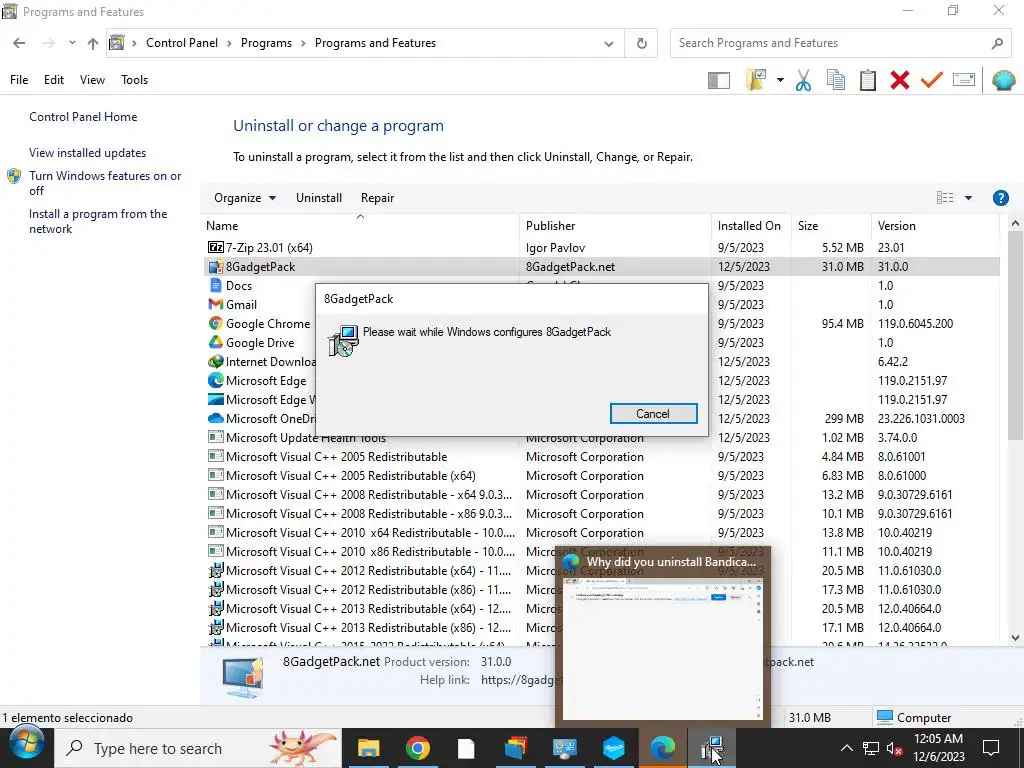Click the red X Delete toolbar icon
Image resolution: width=1024 pixels, height=768 pixels.
coord(899,80)
